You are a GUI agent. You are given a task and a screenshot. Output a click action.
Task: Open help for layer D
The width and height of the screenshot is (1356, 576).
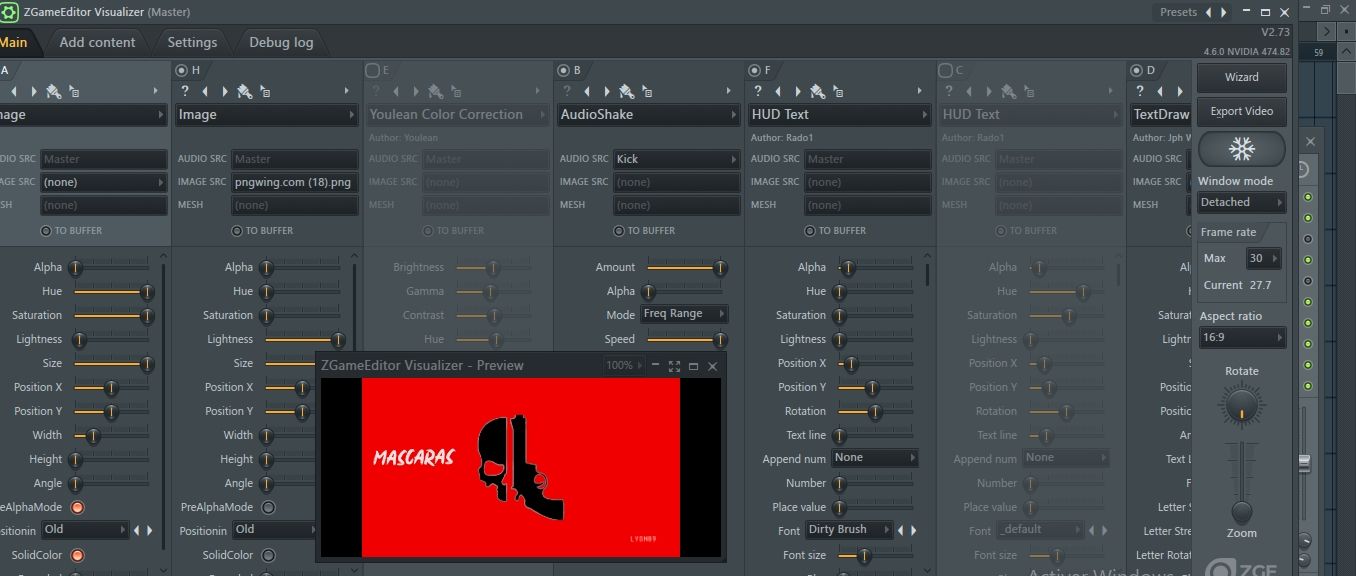coord(1139,91)
